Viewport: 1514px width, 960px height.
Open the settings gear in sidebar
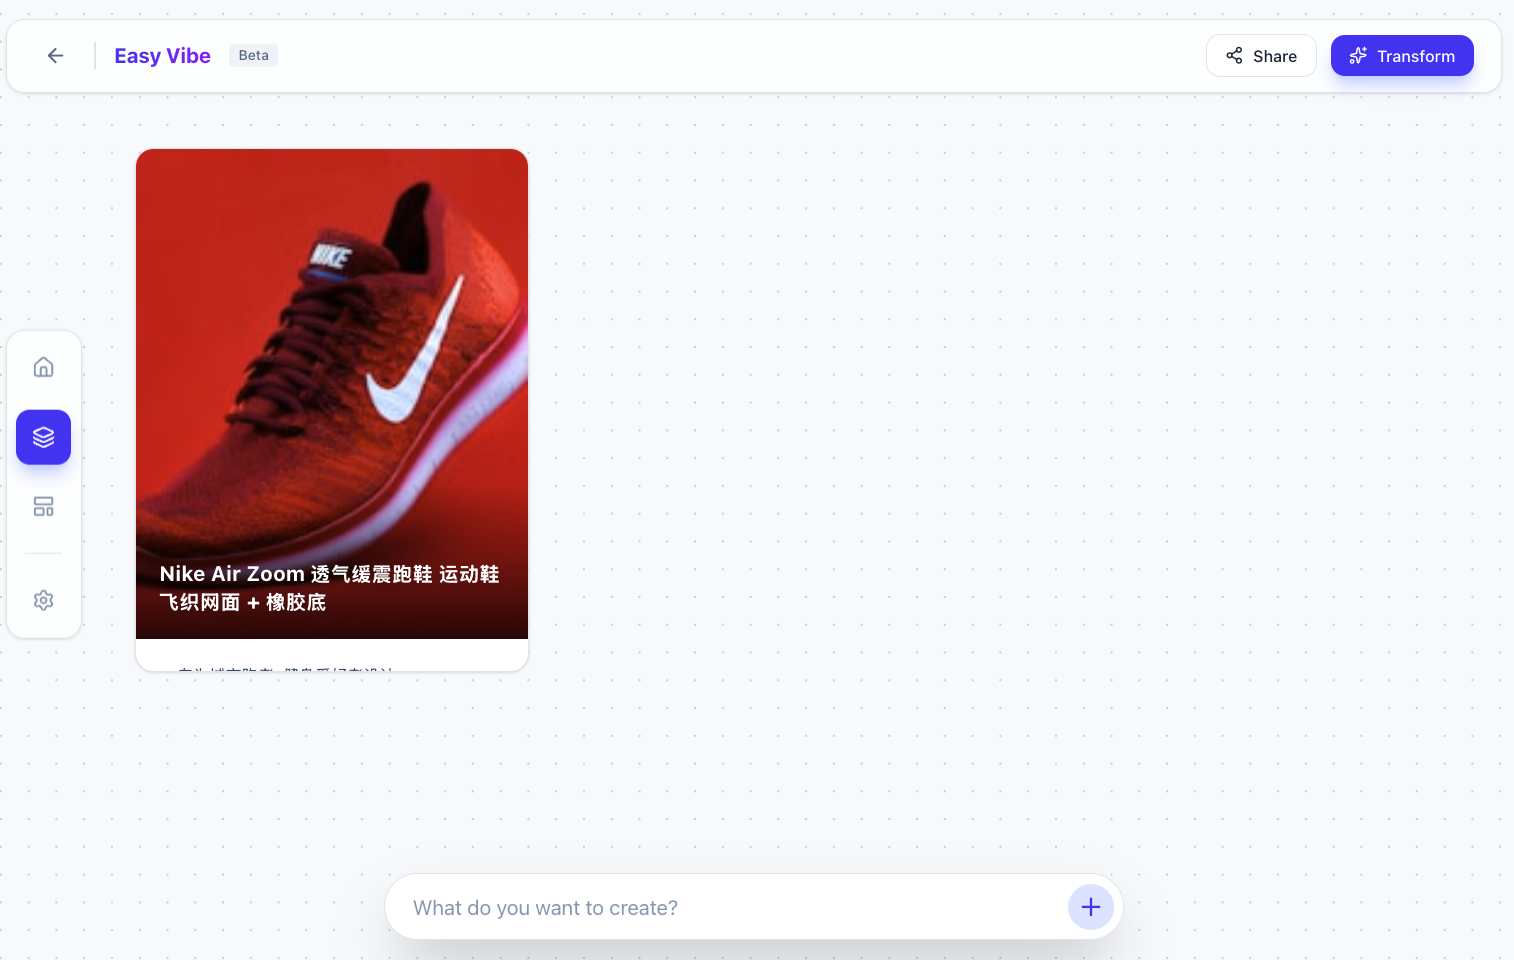coord(43,600)
